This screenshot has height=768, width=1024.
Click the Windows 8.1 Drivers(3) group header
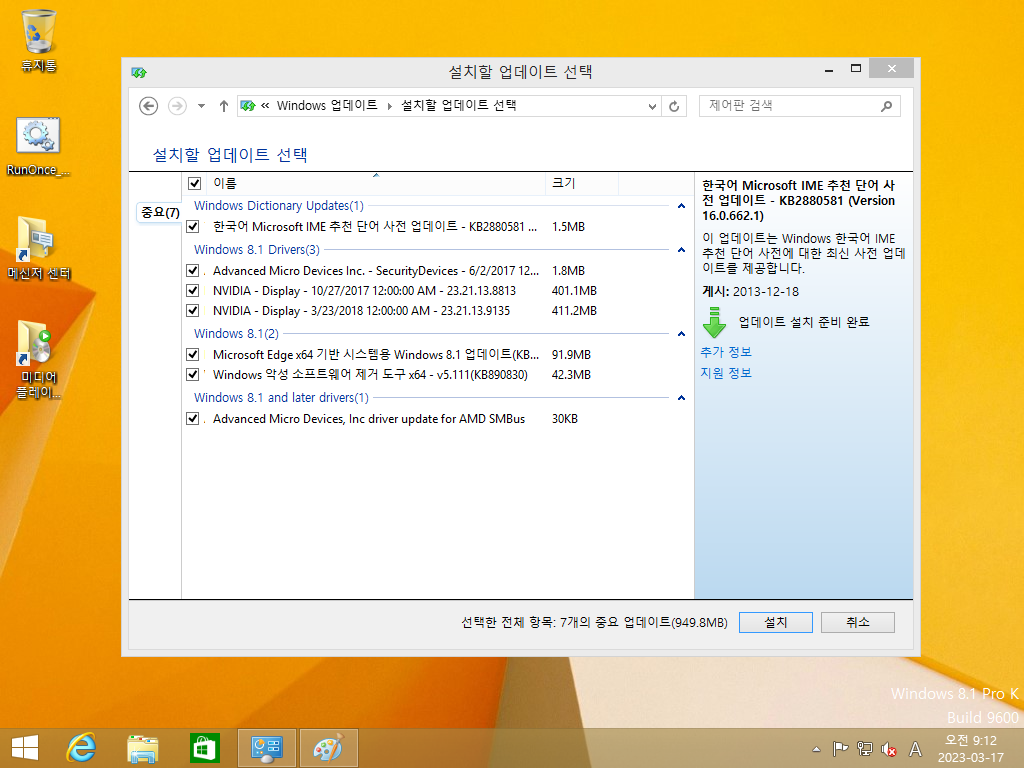pos(257,249)
